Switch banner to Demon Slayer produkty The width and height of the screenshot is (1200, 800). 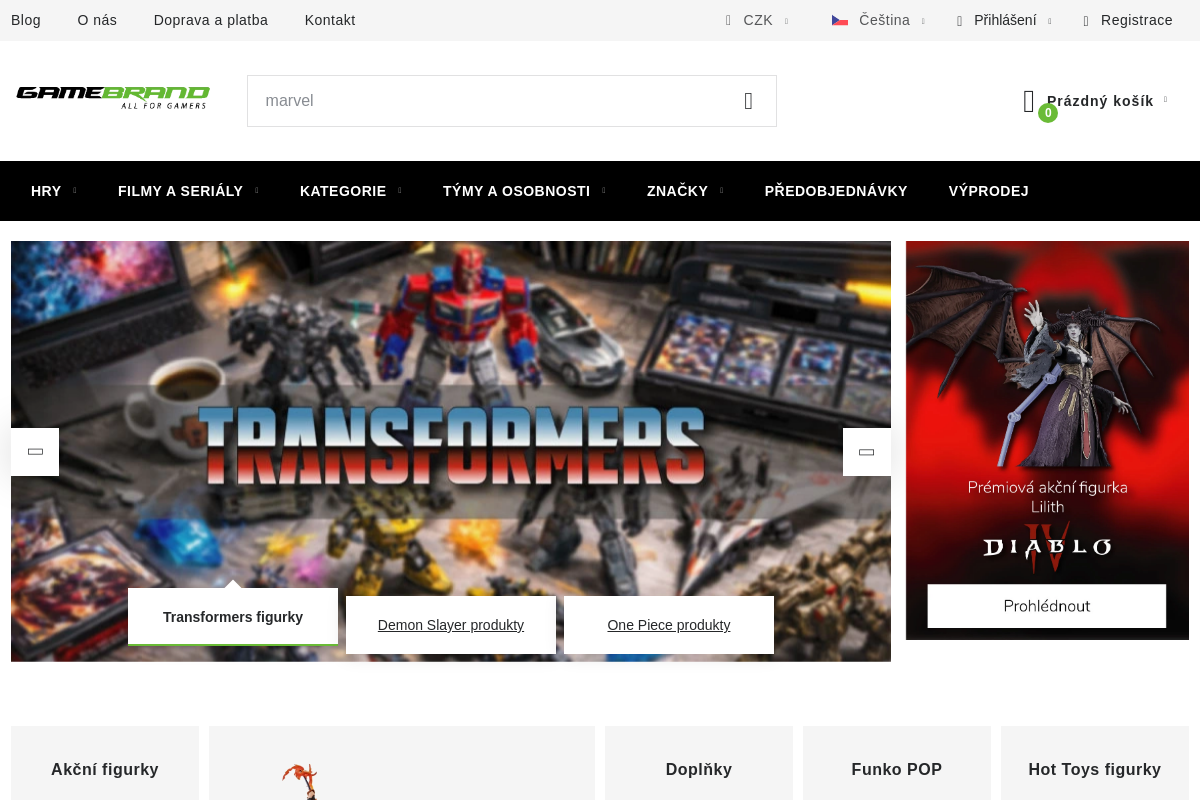[x=450, y=625]
